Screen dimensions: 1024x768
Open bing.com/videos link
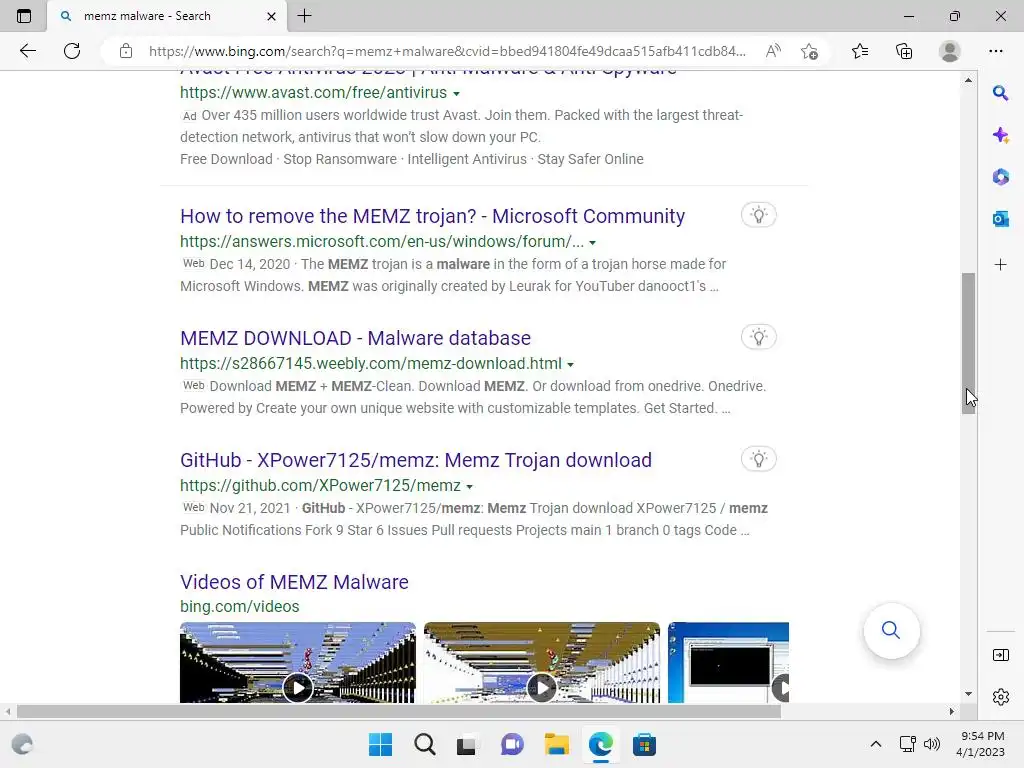click(x=240, y=607)
